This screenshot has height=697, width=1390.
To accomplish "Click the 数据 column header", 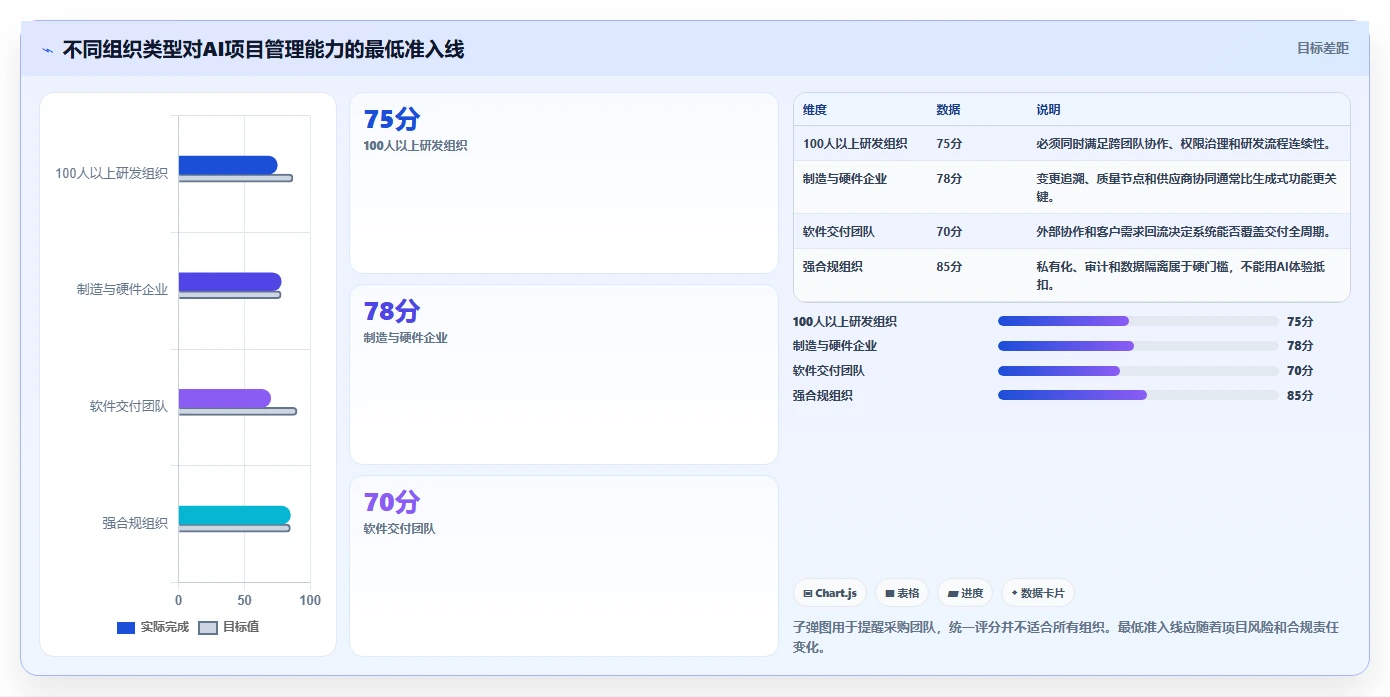I will [948, 110].
